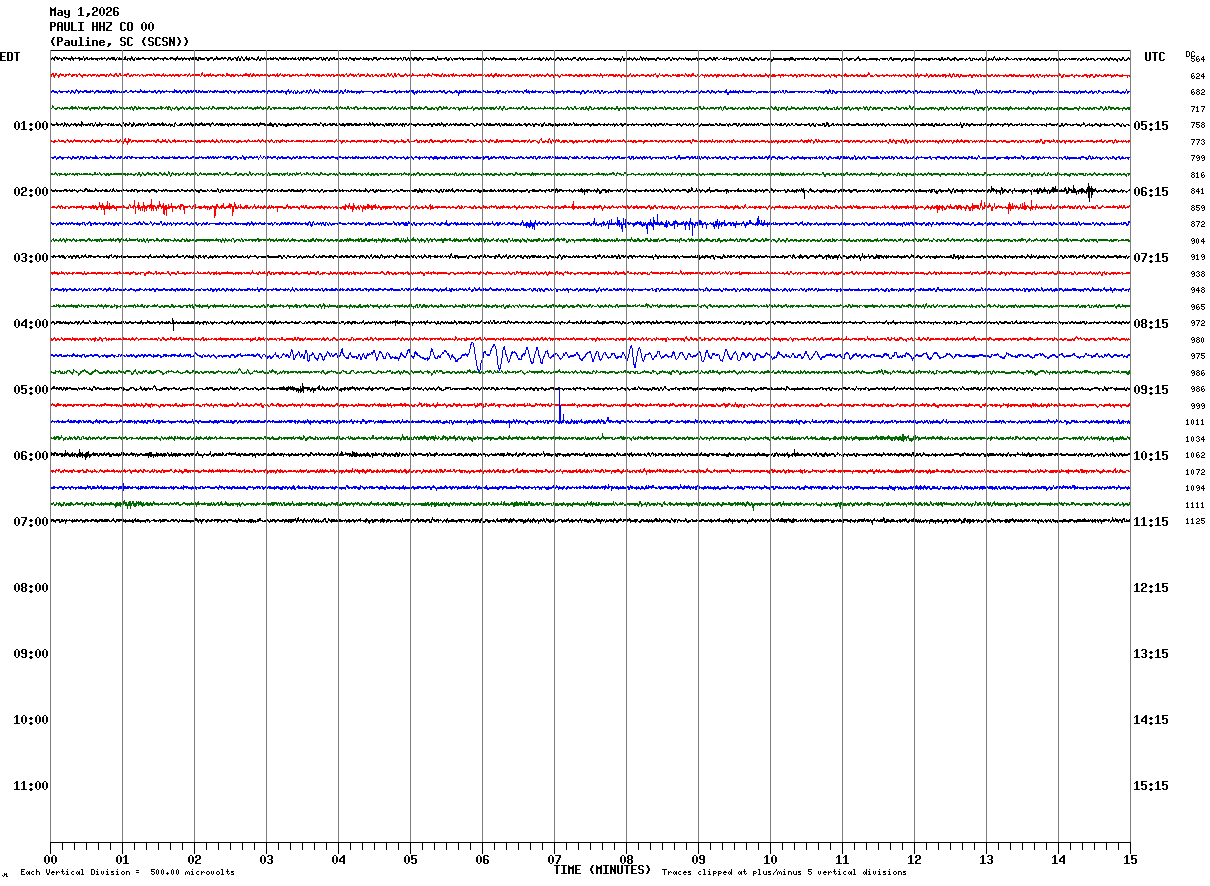Click the PAULI HHZ CO 00 station header
Viewport: 1210px width, 886px height.
tap(102, 27)
